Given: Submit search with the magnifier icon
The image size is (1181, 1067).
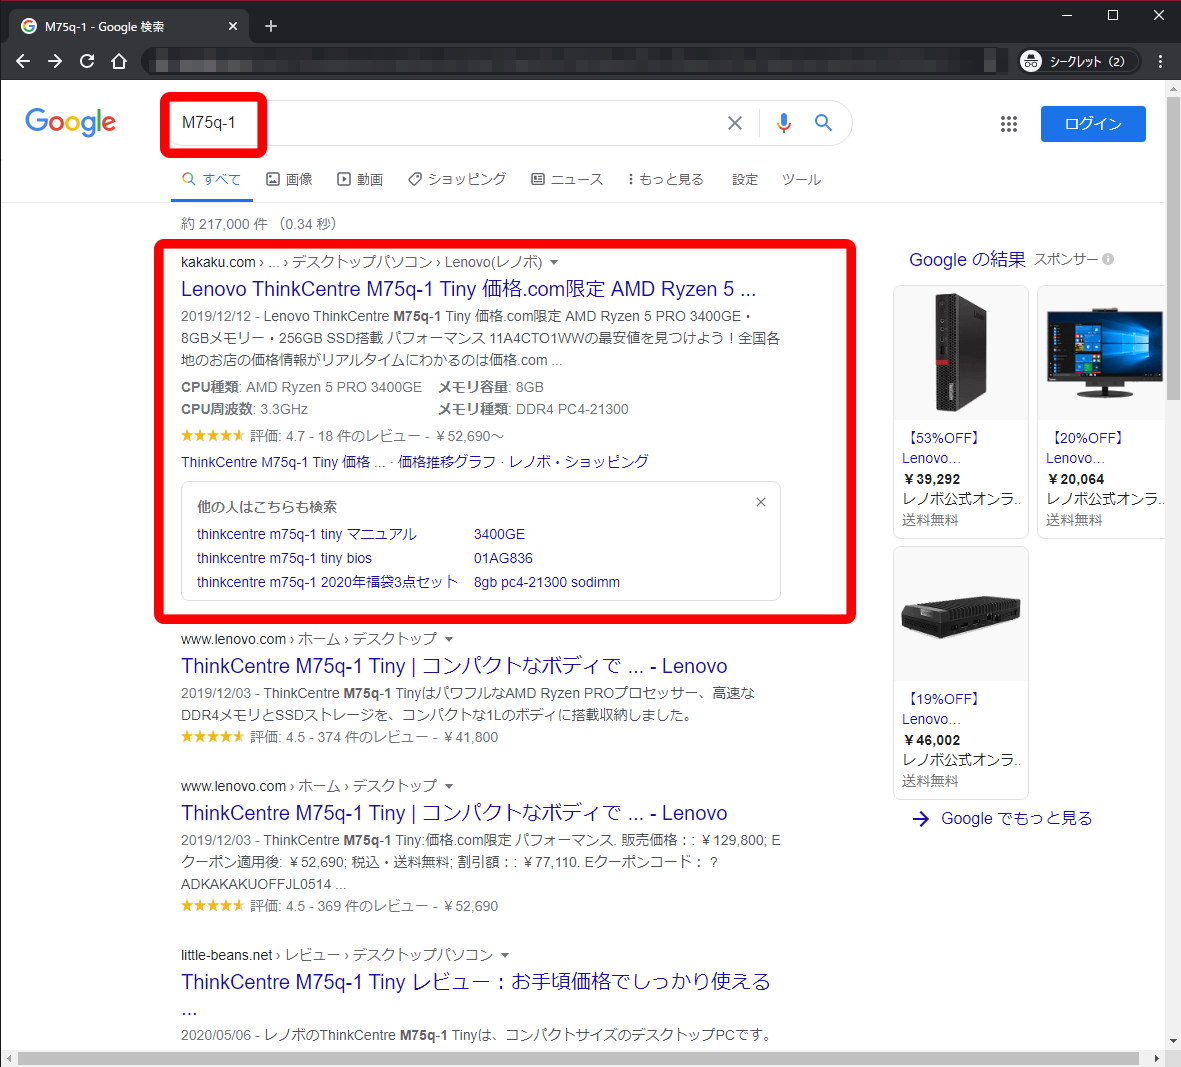Looking at the screenshot, I should pos(823,123).
